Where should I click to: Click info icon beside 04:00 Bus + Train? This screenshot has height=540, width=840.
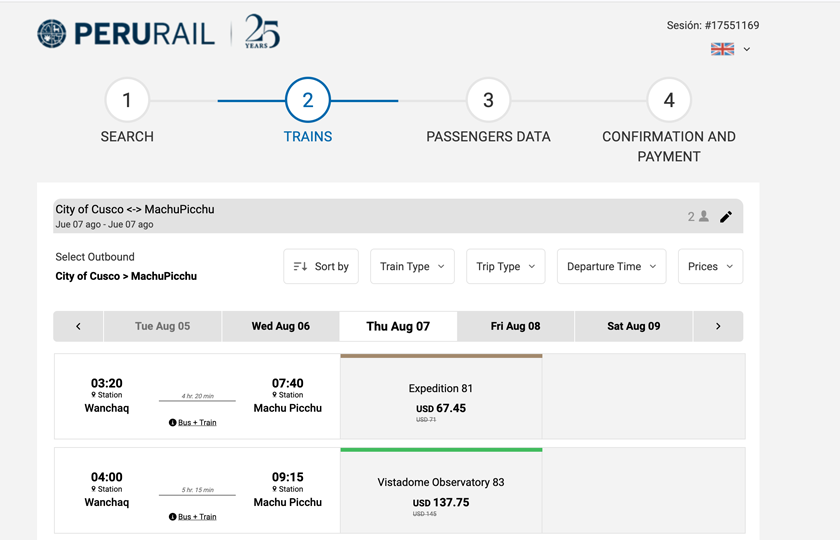click(173, 517)
